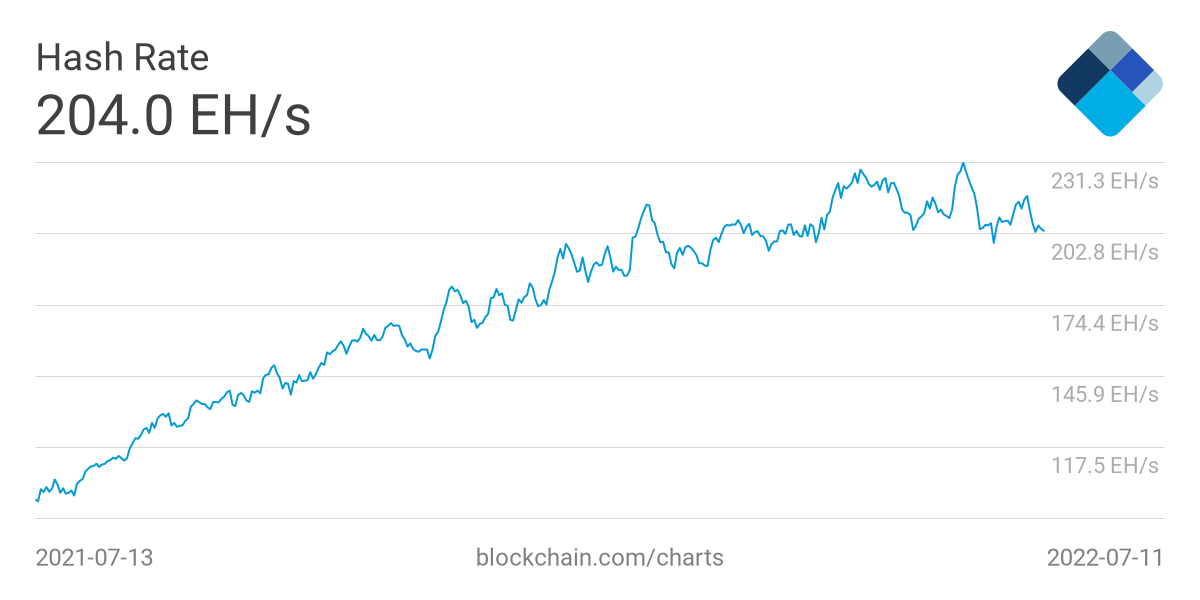The image size is (1200, 600).
Task: Click the "Hash Rate" chart title
Action: [x=122, y=58]
